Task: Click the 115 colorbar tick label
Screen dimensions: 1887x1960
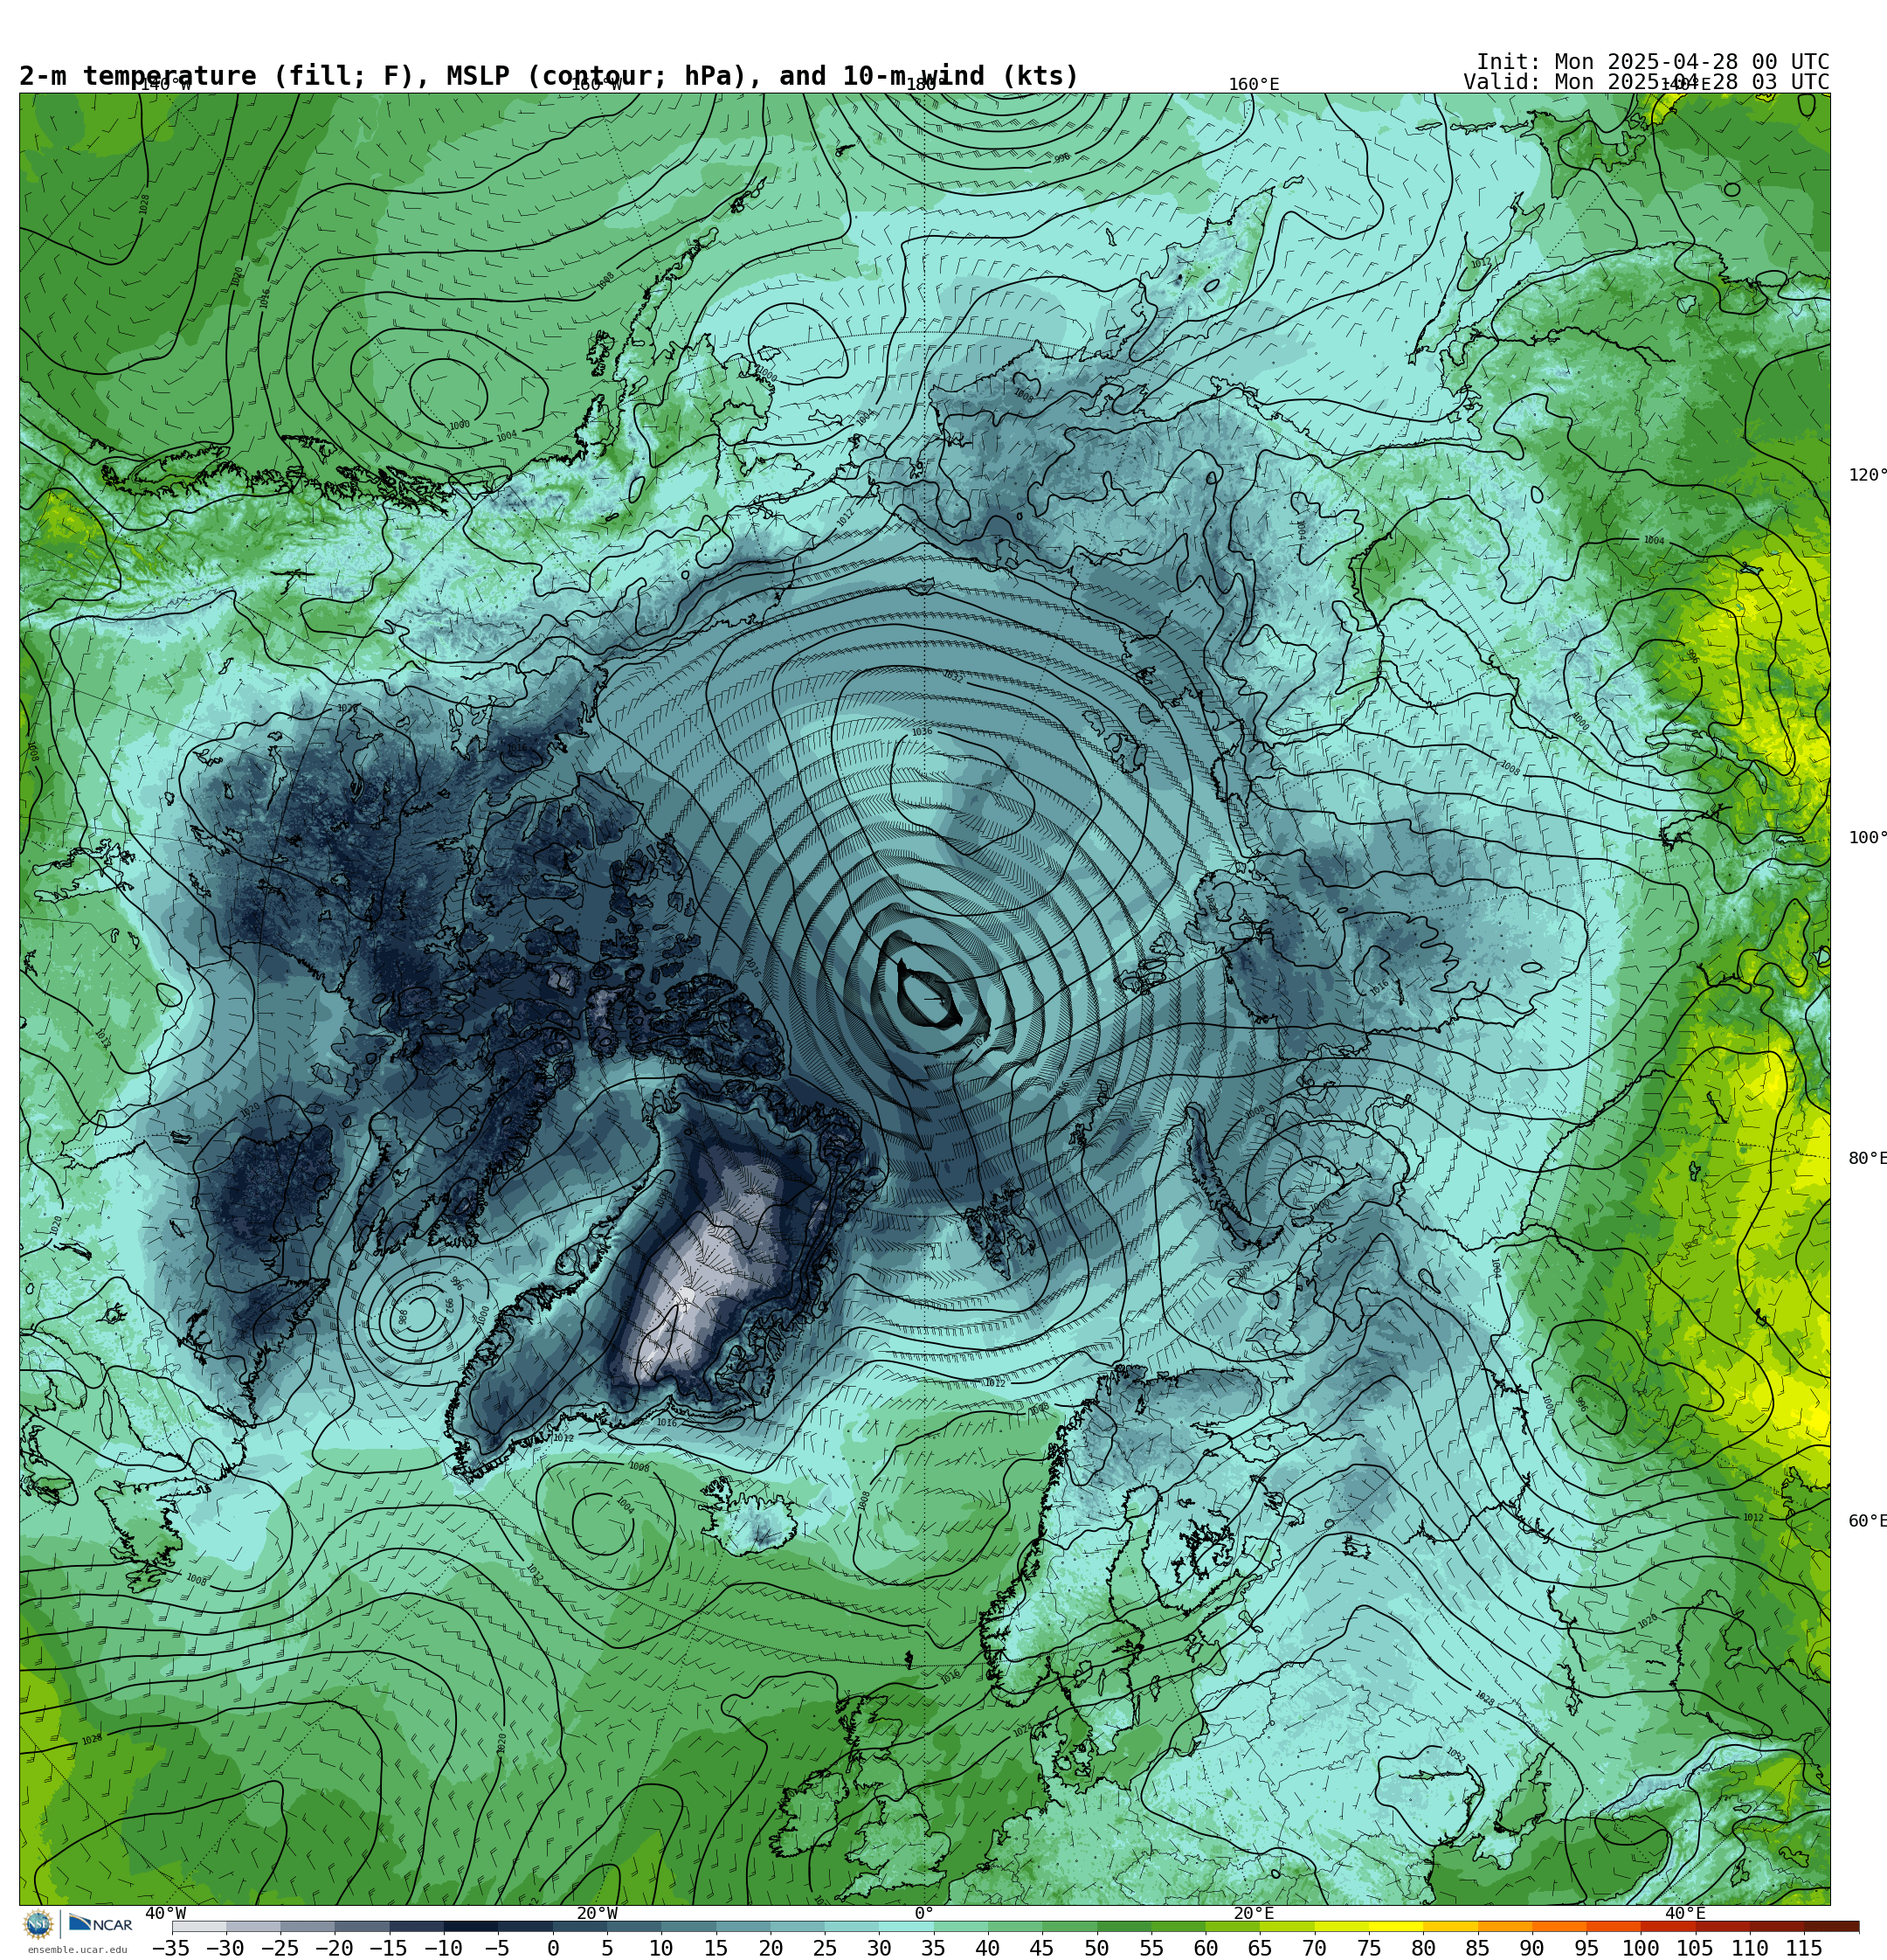Action: point(1803,1948)
